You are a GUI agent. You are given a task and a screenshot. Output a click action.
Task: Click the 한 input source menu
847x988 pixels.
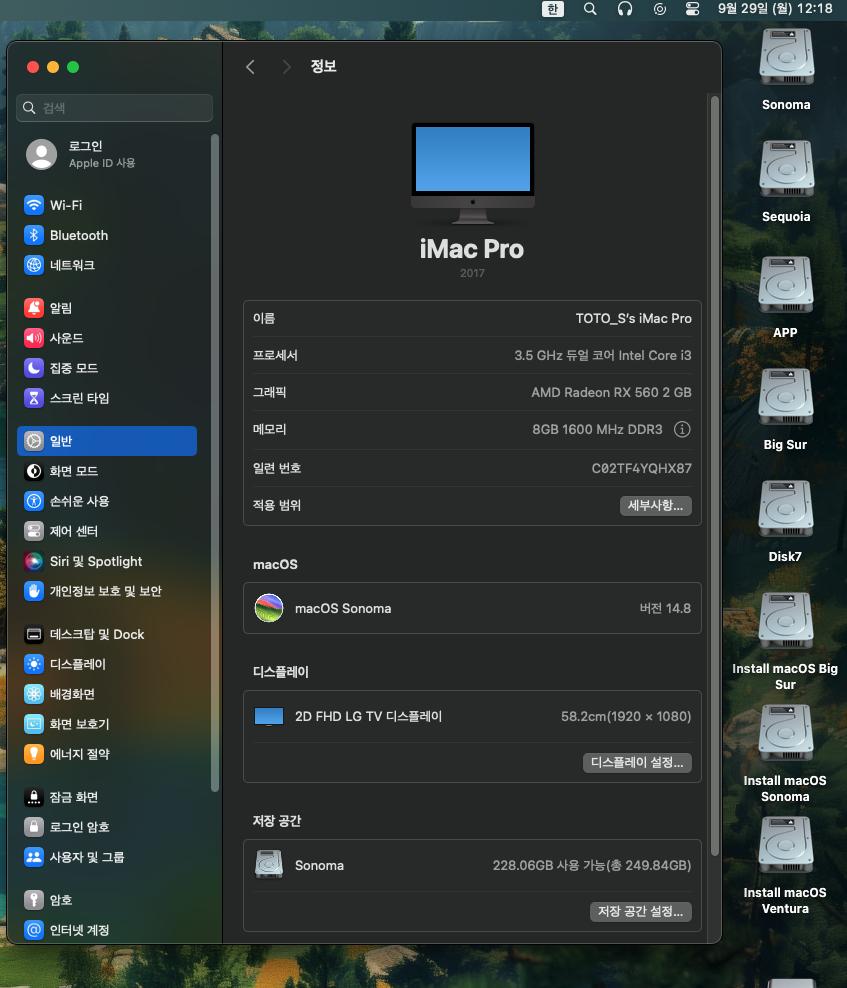[x=553, y=9]
